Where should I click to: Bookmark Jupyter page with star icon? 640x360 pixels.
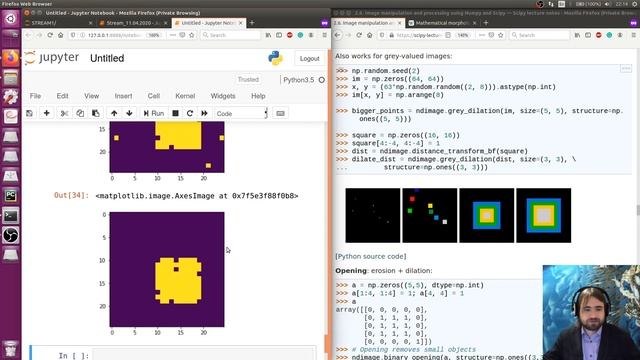(192, 35)
